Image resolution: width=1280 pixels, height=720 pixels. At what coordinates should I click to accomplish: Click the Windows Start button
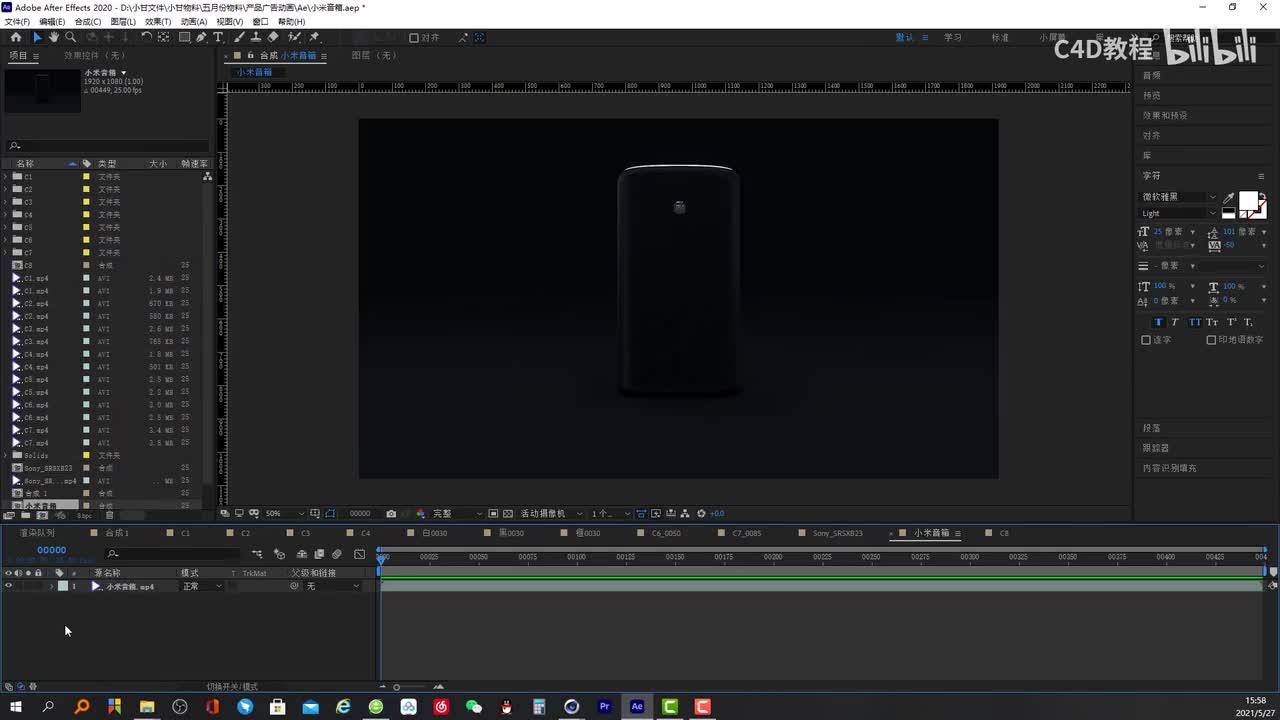pyautogui.click(x=16, y=706)
